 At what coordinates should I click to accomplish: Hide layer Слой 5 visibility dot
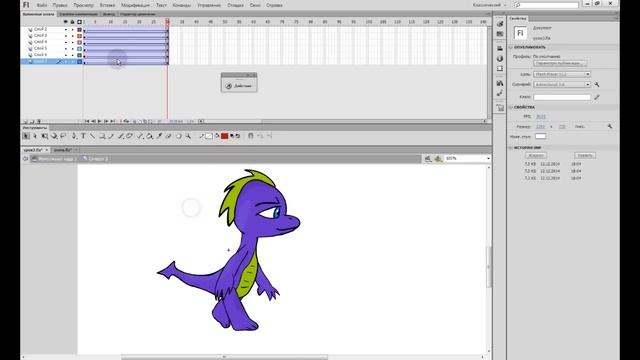(66, 49)
